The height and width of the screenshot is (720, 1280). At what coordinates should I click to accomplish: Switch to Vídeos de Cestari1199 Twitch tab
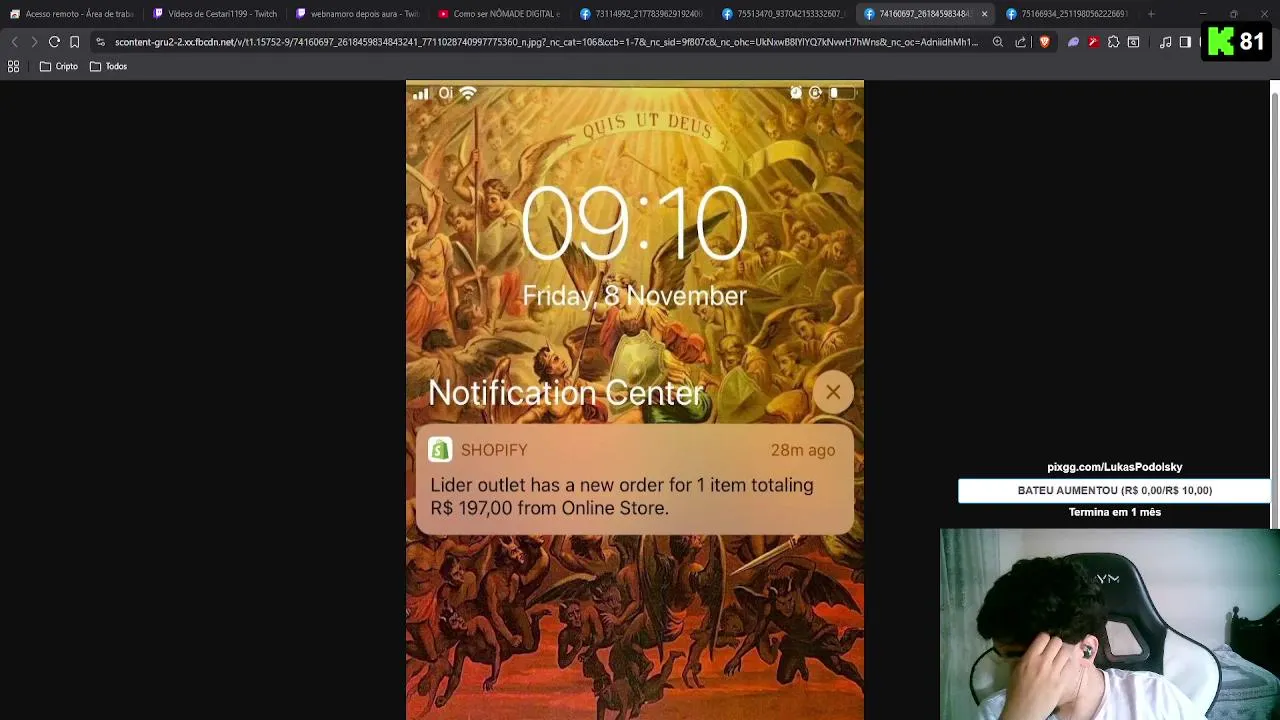point(215,14)
